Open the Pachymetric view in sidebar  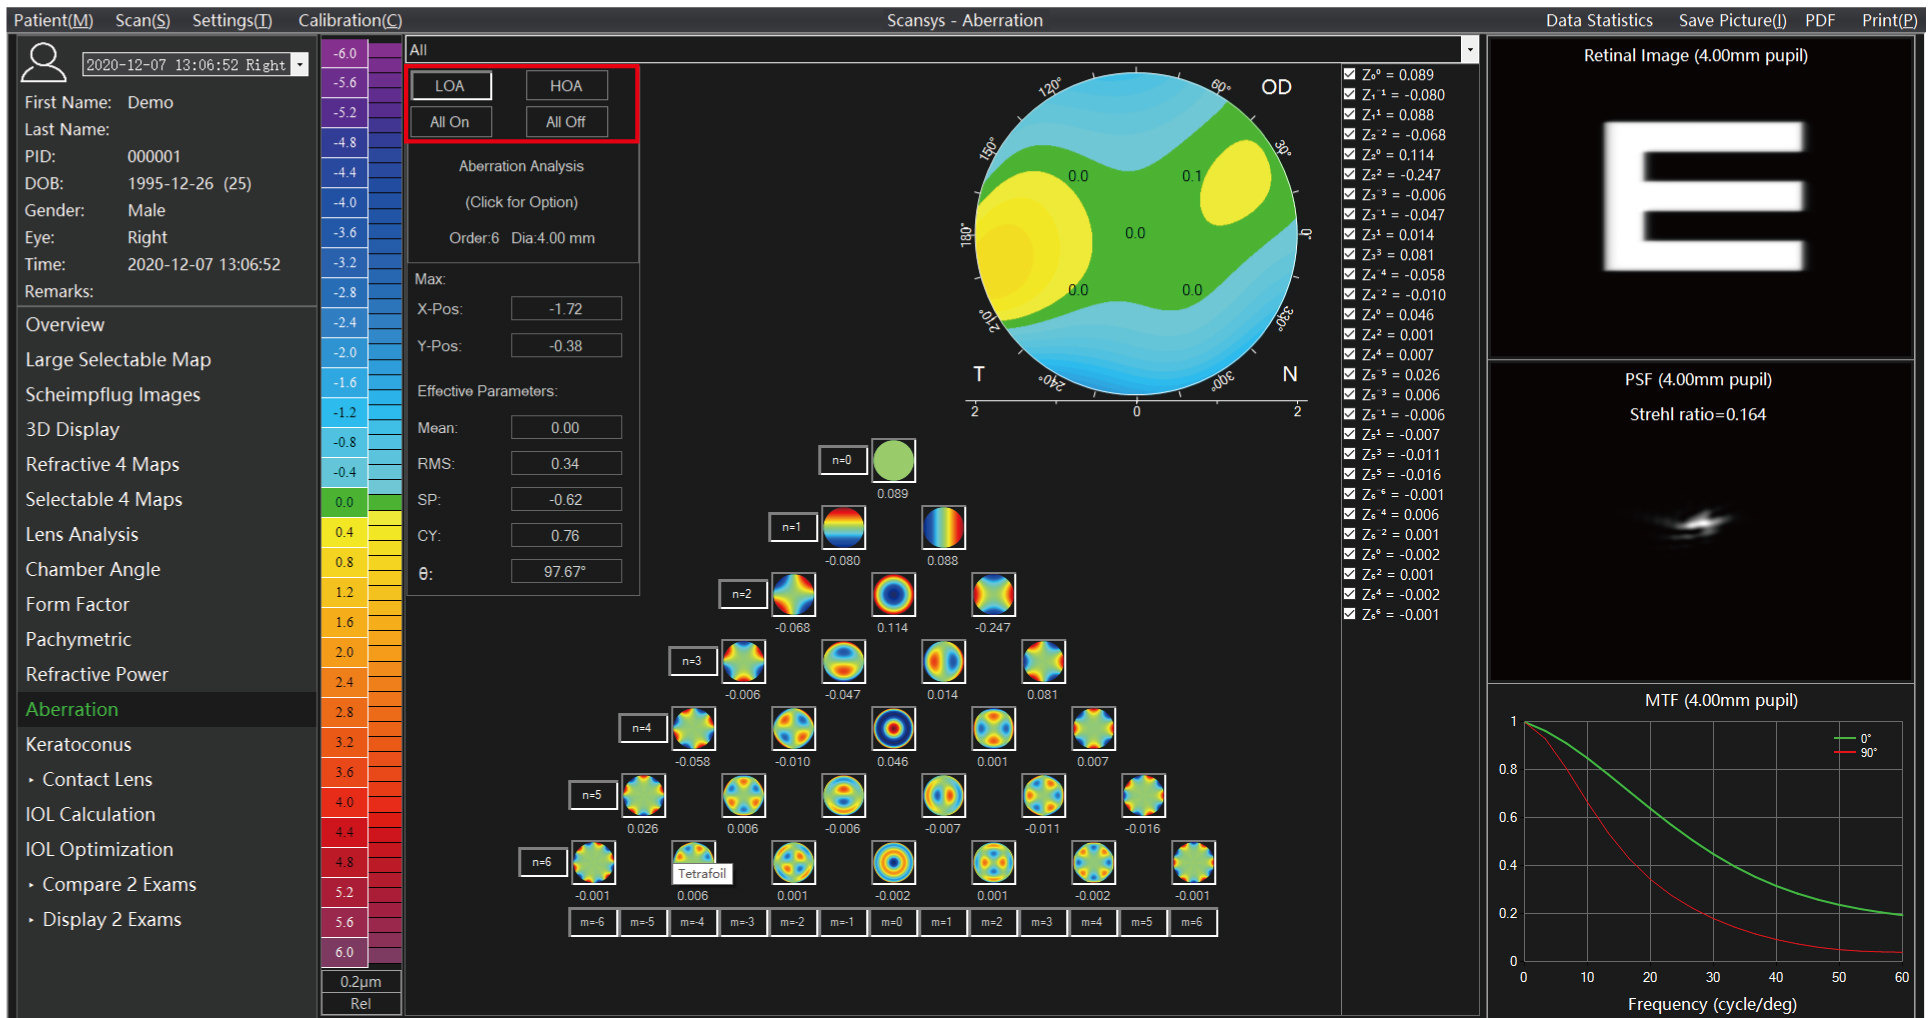point(78,639)
